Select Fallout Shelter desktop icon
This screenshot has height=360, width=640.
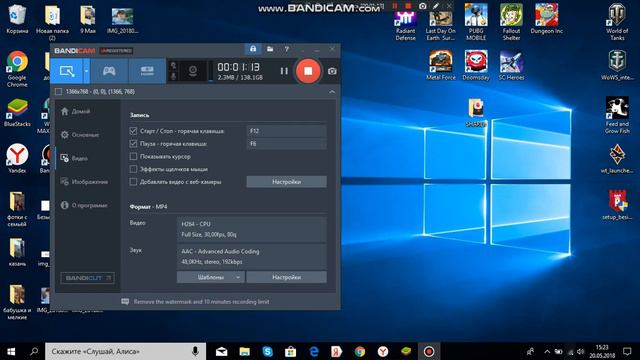click(x=511, y=22)
